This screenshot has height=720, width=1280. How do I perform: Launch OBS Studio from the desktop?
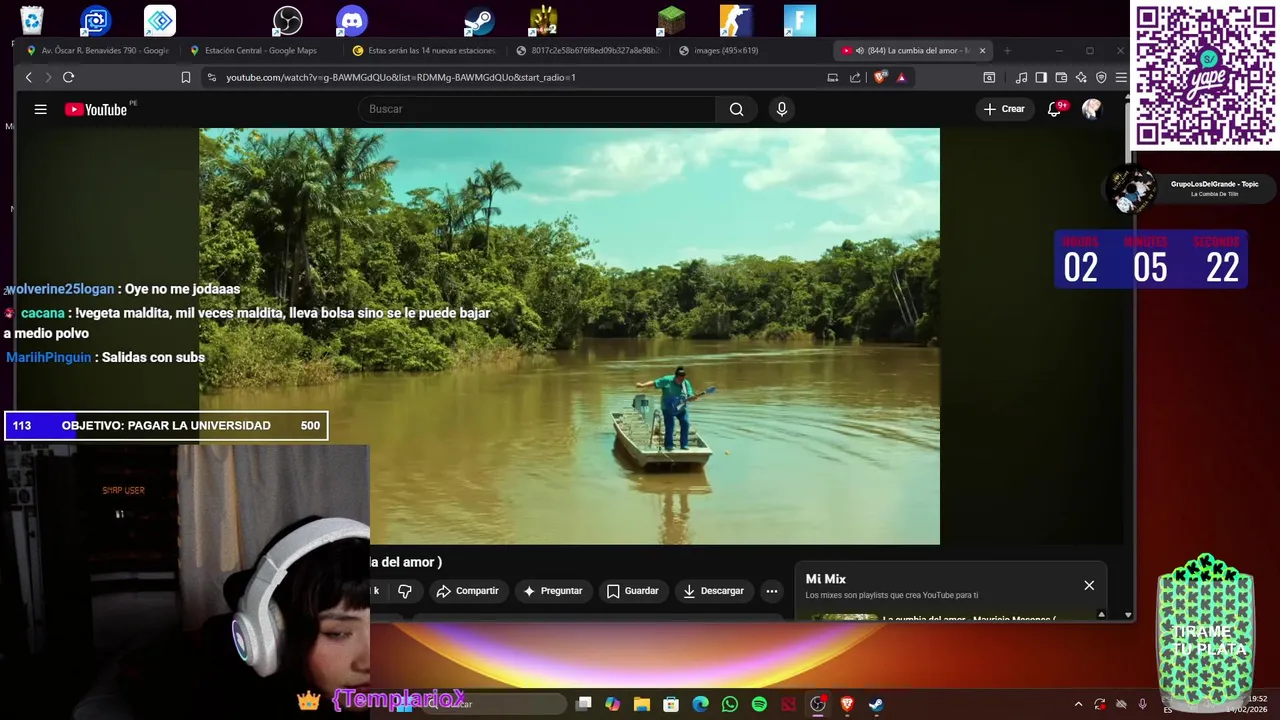tap(288, 20)
